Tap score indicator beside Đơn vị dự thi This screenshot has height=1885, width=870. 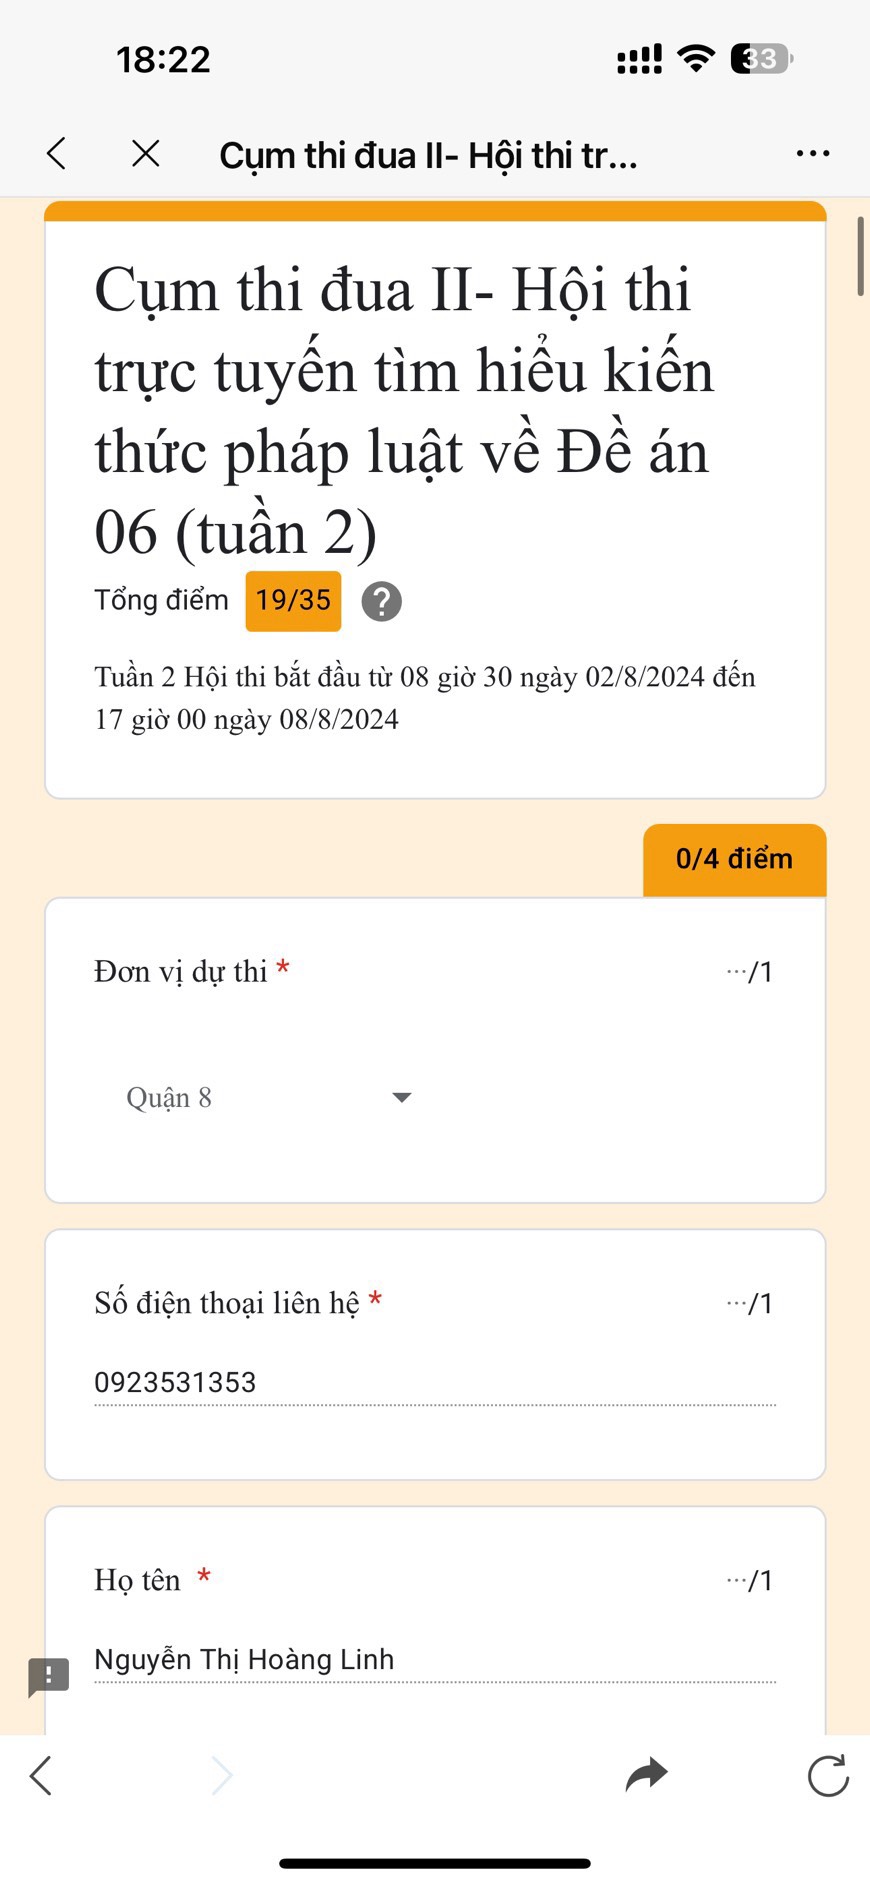point(750,971)
